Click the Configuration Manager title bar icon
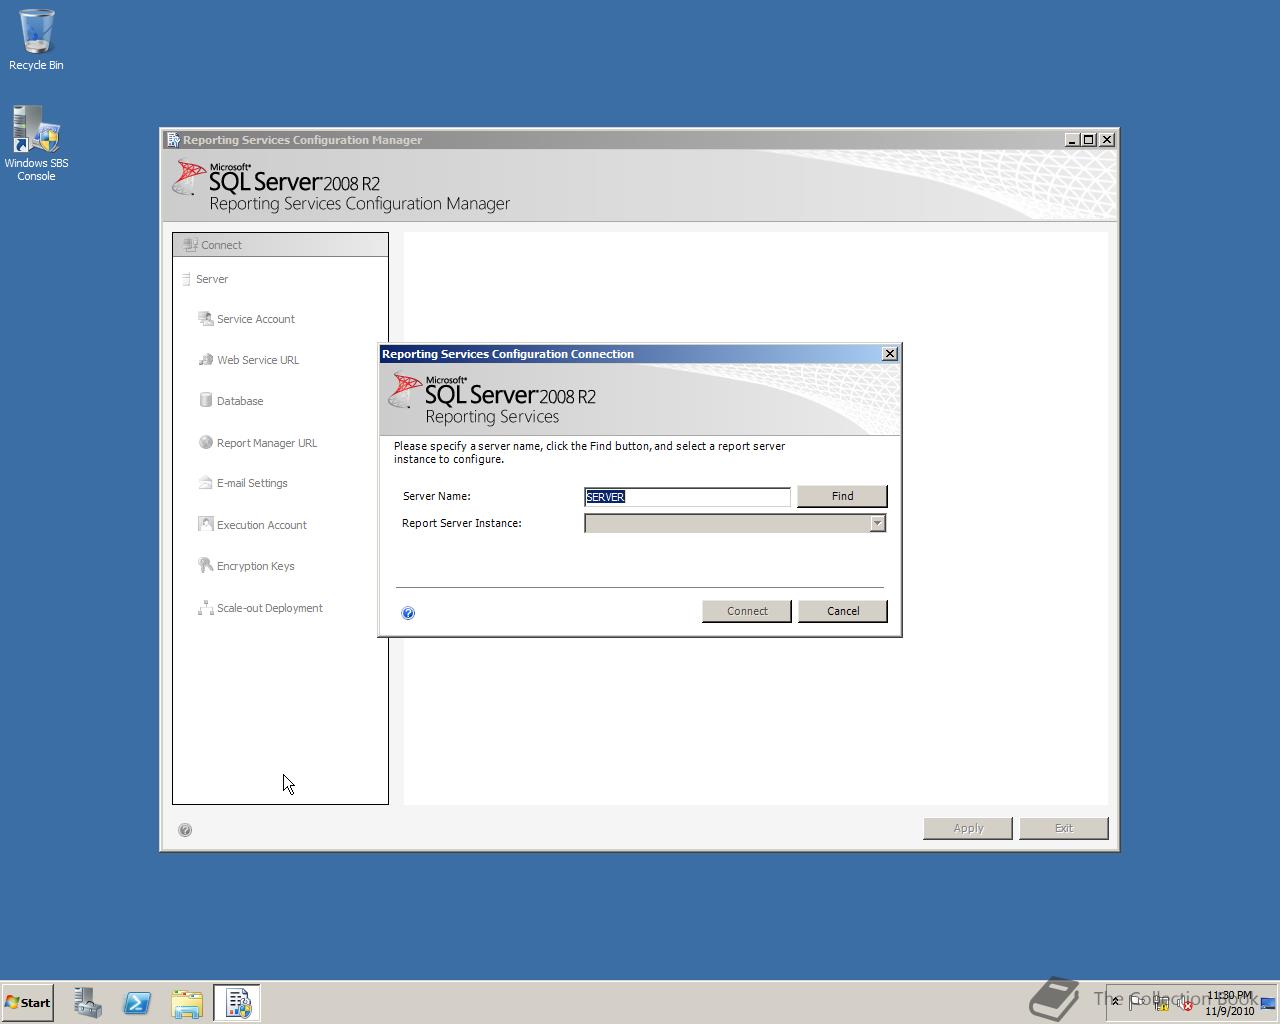1280x1024 pixels. click(173, 140)
